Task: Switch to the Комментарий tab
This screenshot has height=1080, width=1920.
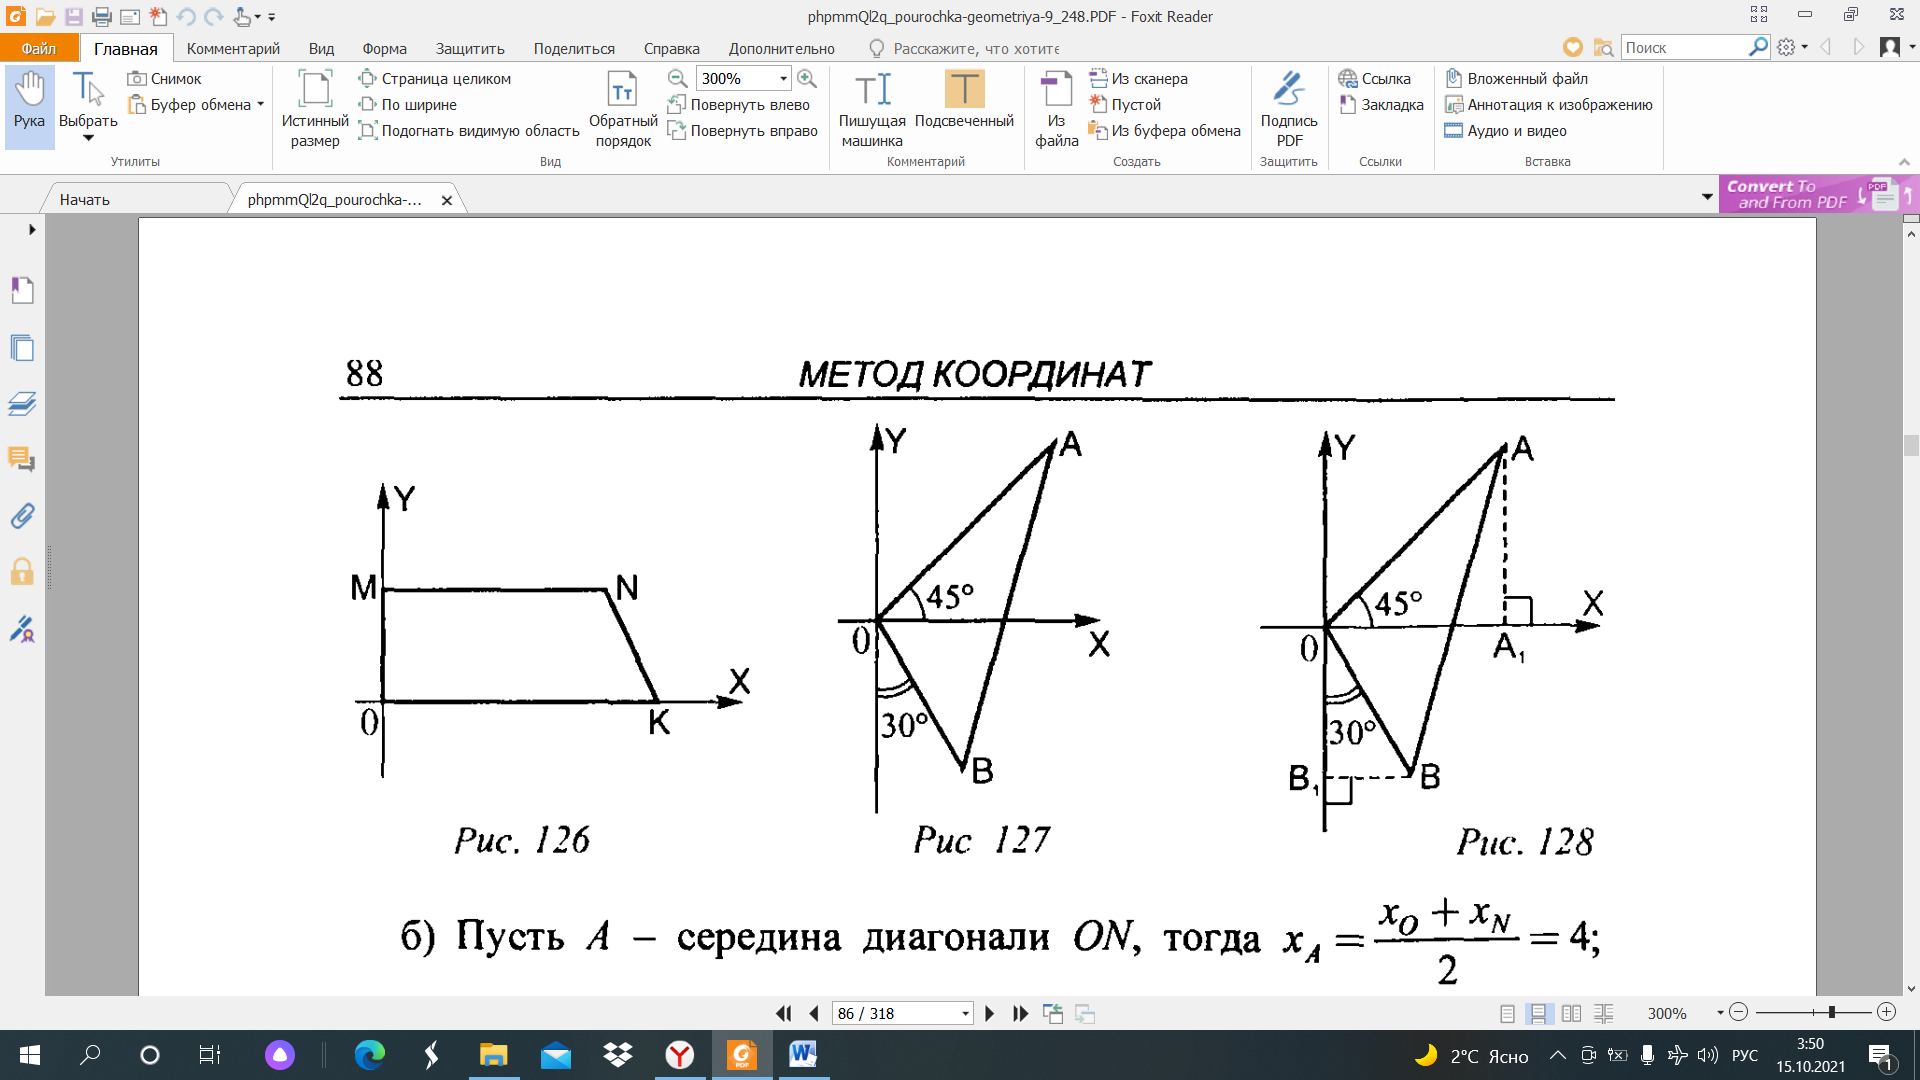Action: pos(233,48)
